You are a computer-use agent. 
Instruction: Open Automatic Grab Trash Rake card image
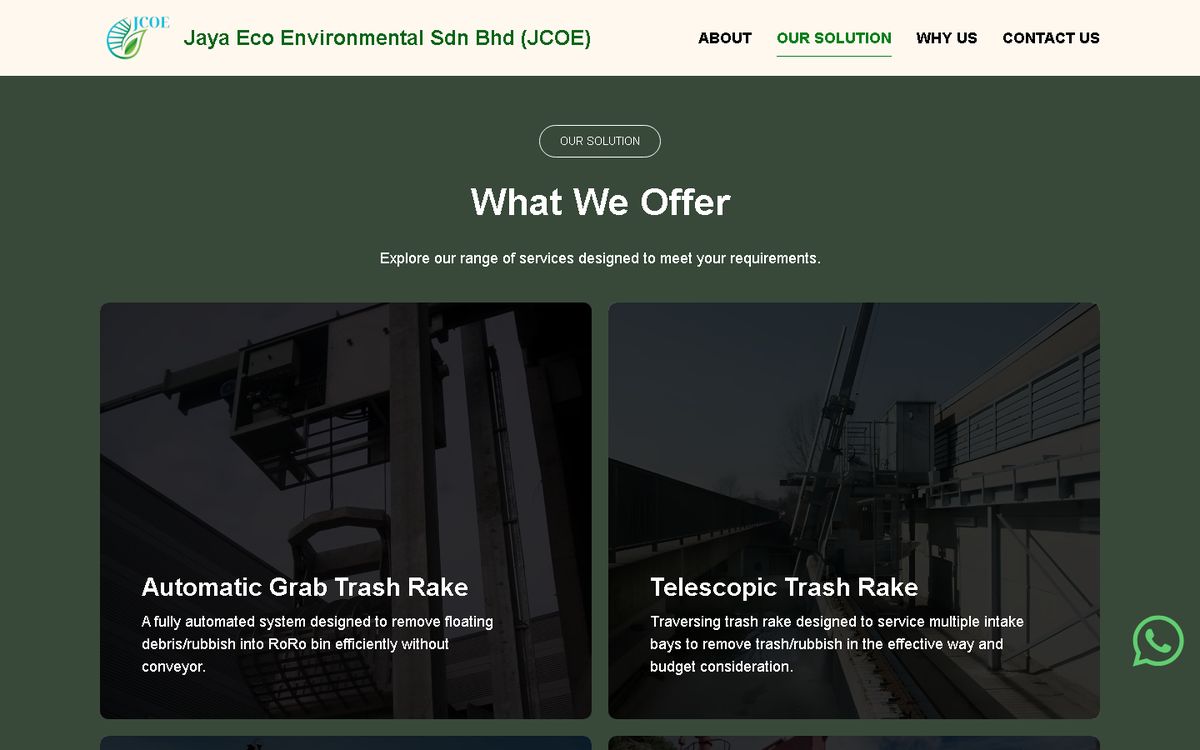346,510
